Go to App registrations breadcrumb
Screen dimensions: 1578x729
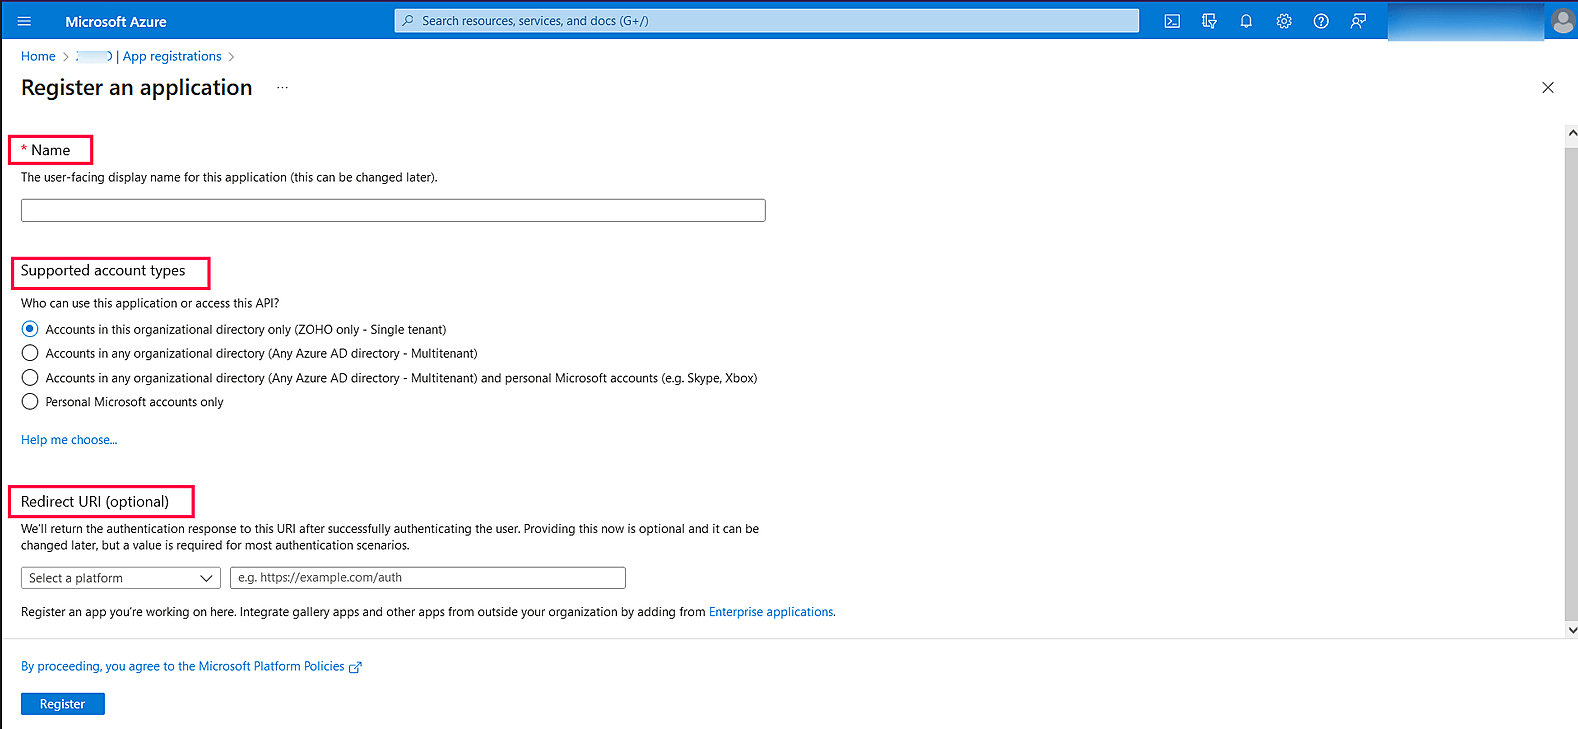172,57
